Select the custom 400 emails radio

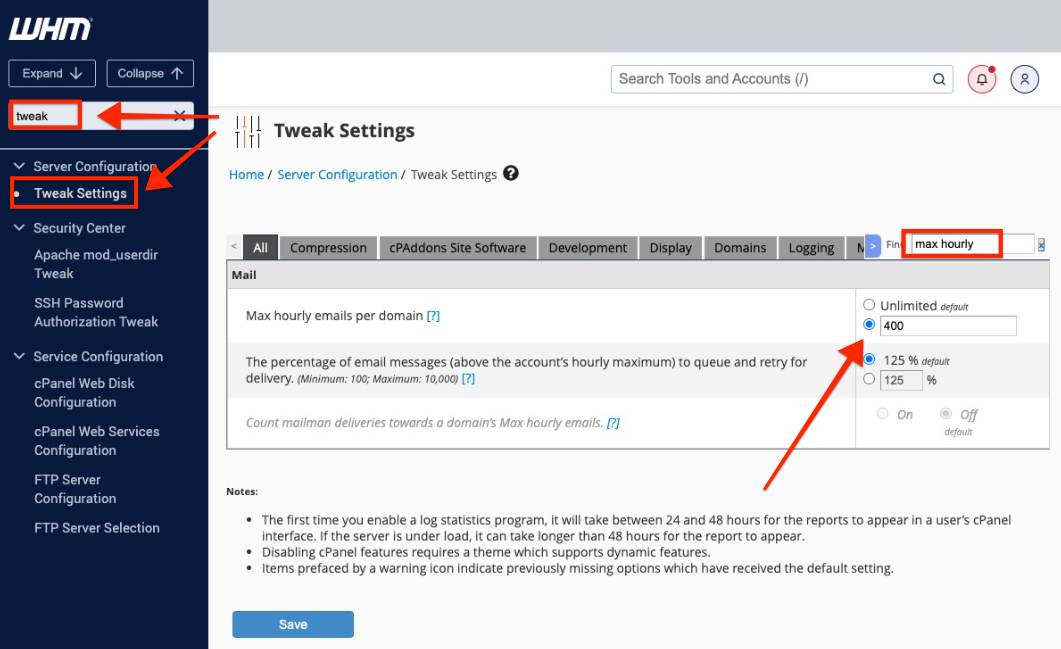coord(869,324)
